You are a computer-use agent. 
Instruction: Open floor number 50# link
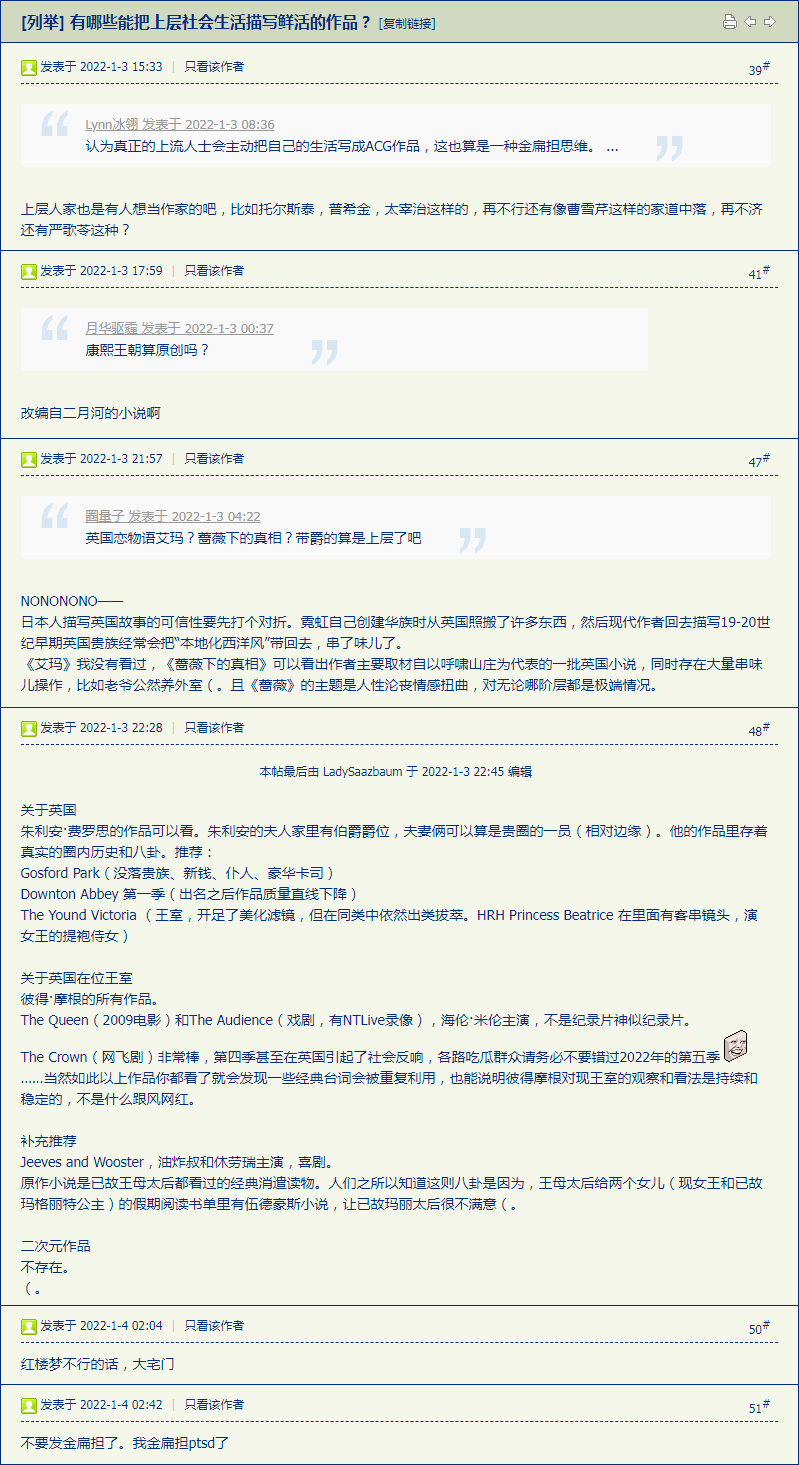[759, 1328]
